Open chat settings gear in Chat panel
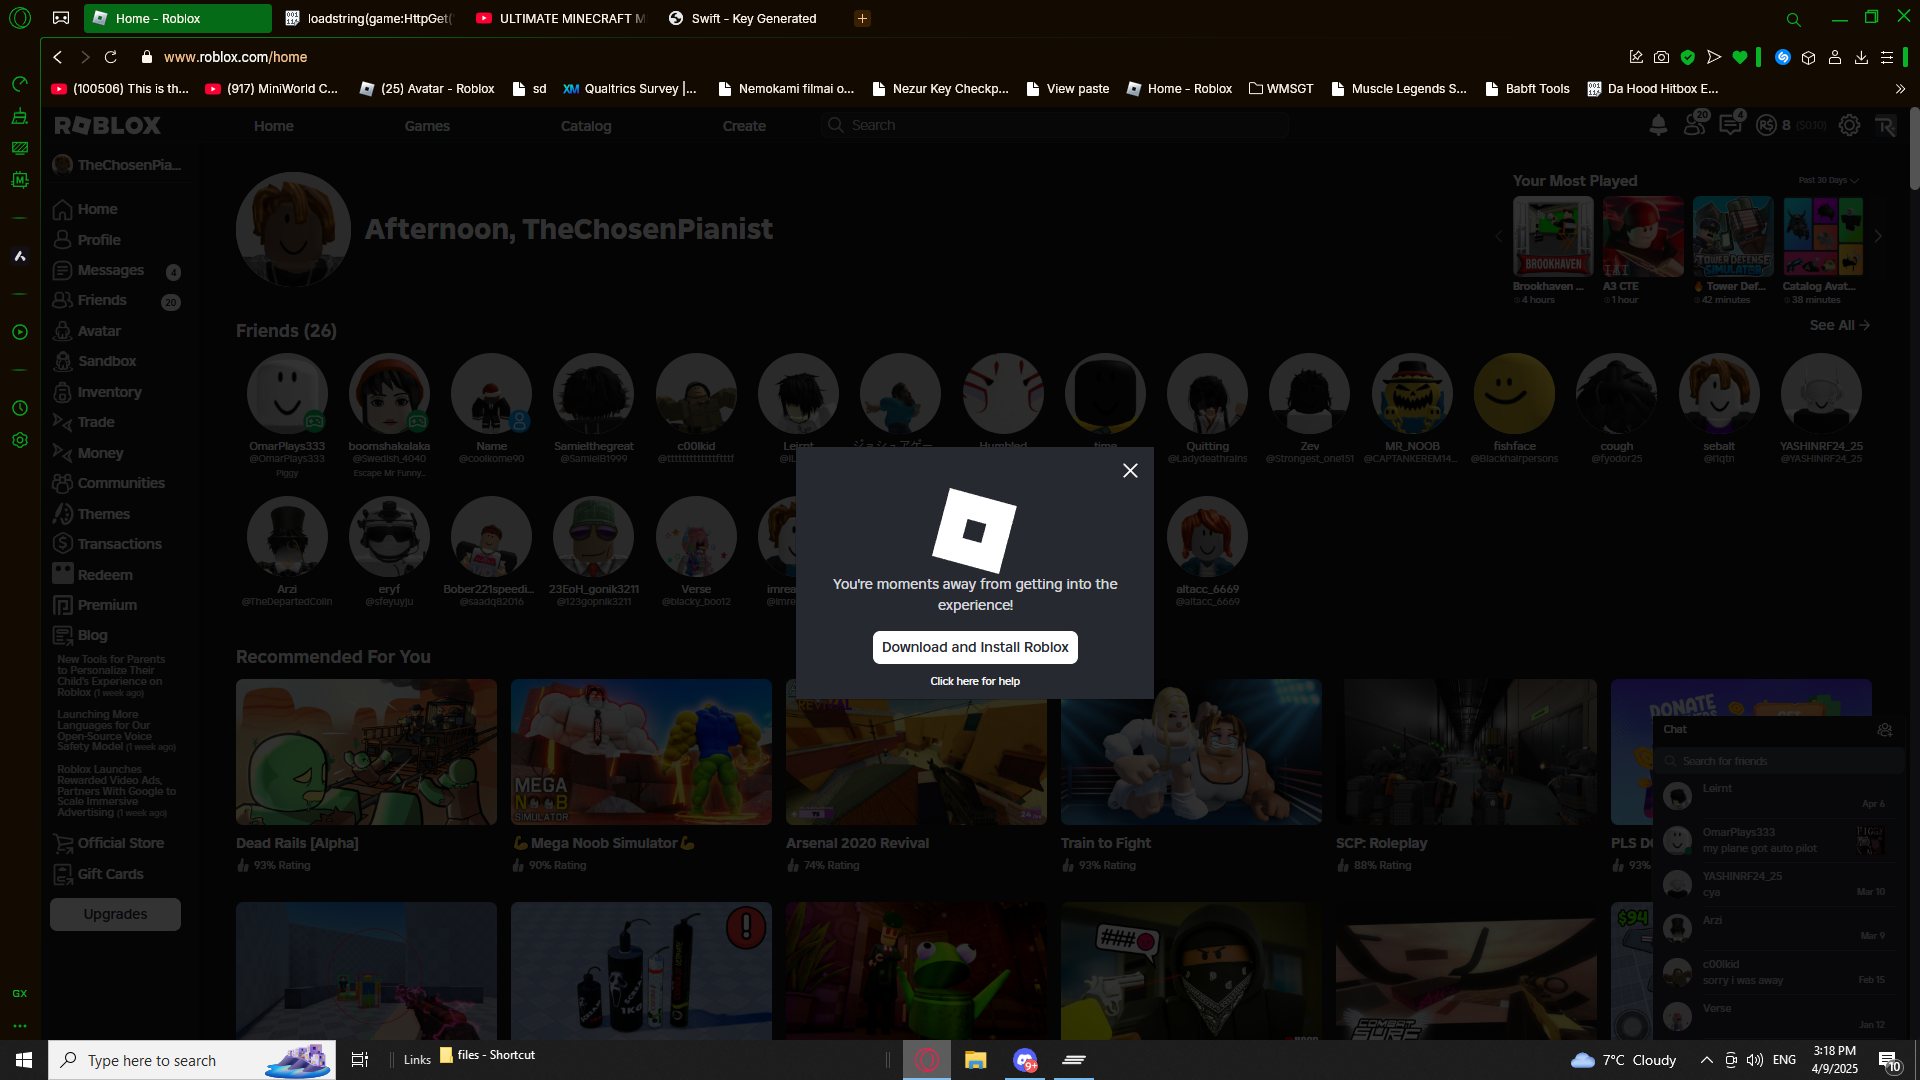Screen dimensions: 1920x1080 1885,730
